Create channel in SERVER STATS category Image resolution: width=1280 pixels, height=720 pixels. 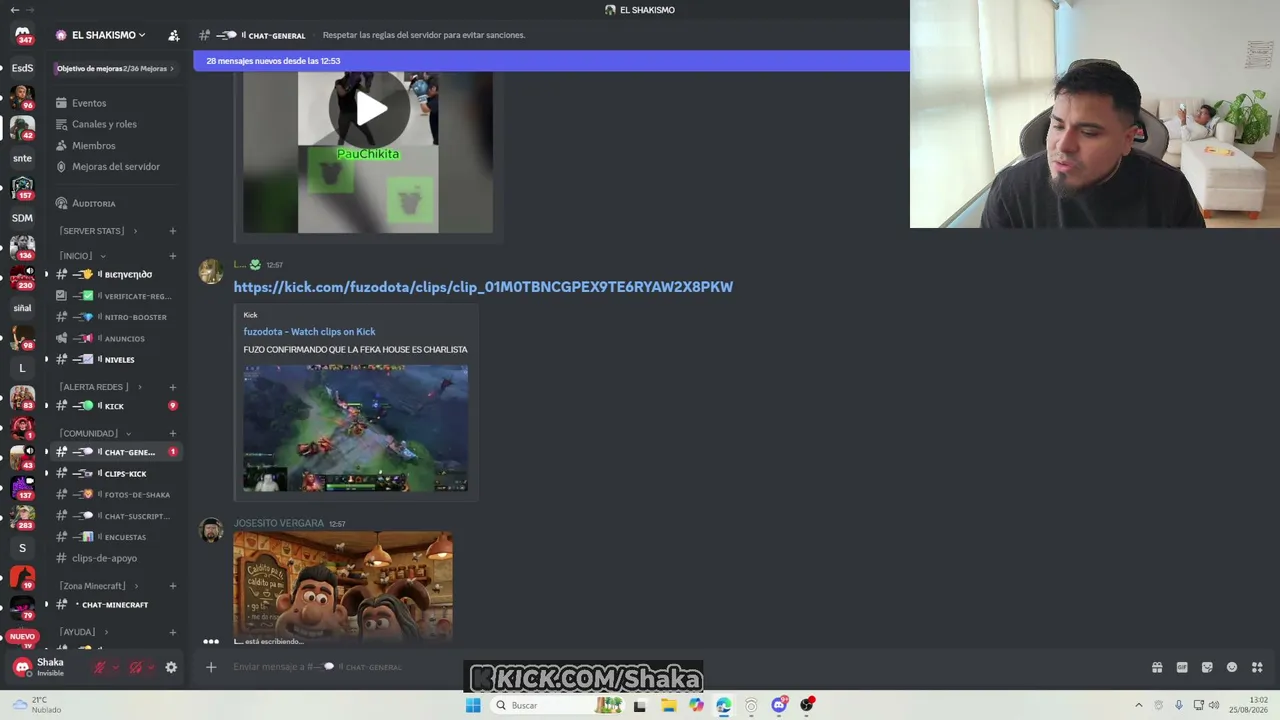tap(172, 231)
